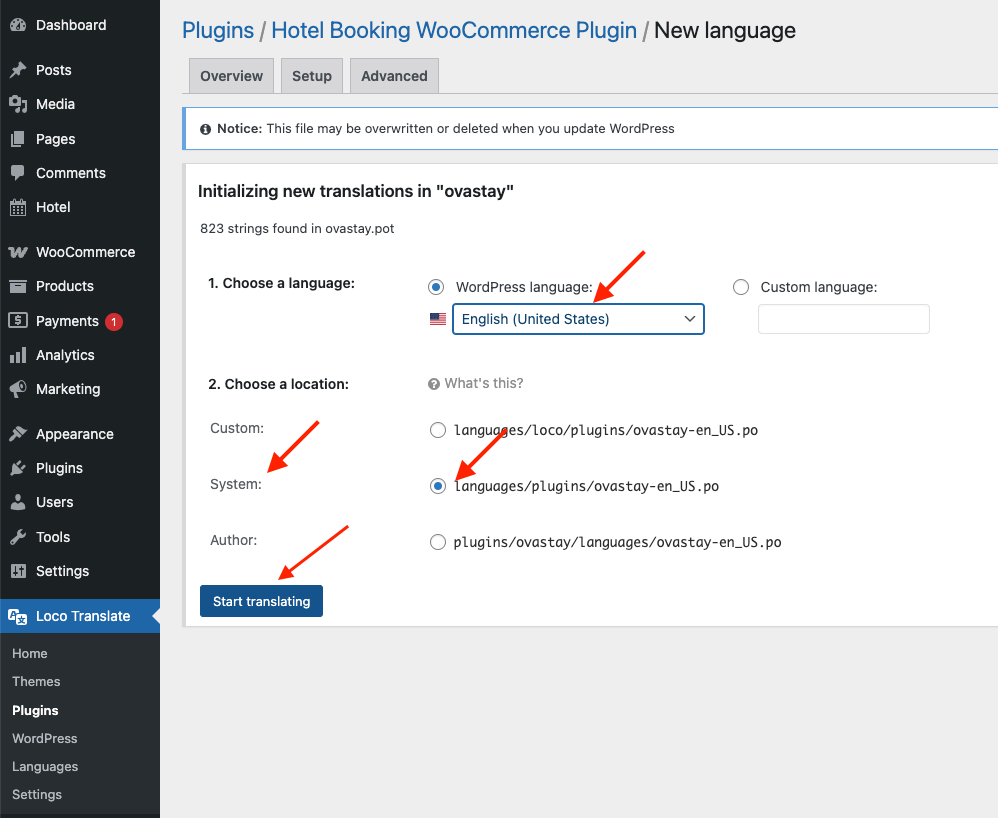Open Themes under Loco Translate submenu
Image resolution: width=998 pixels, height=818 pixels.
click(x=36, y=681)
